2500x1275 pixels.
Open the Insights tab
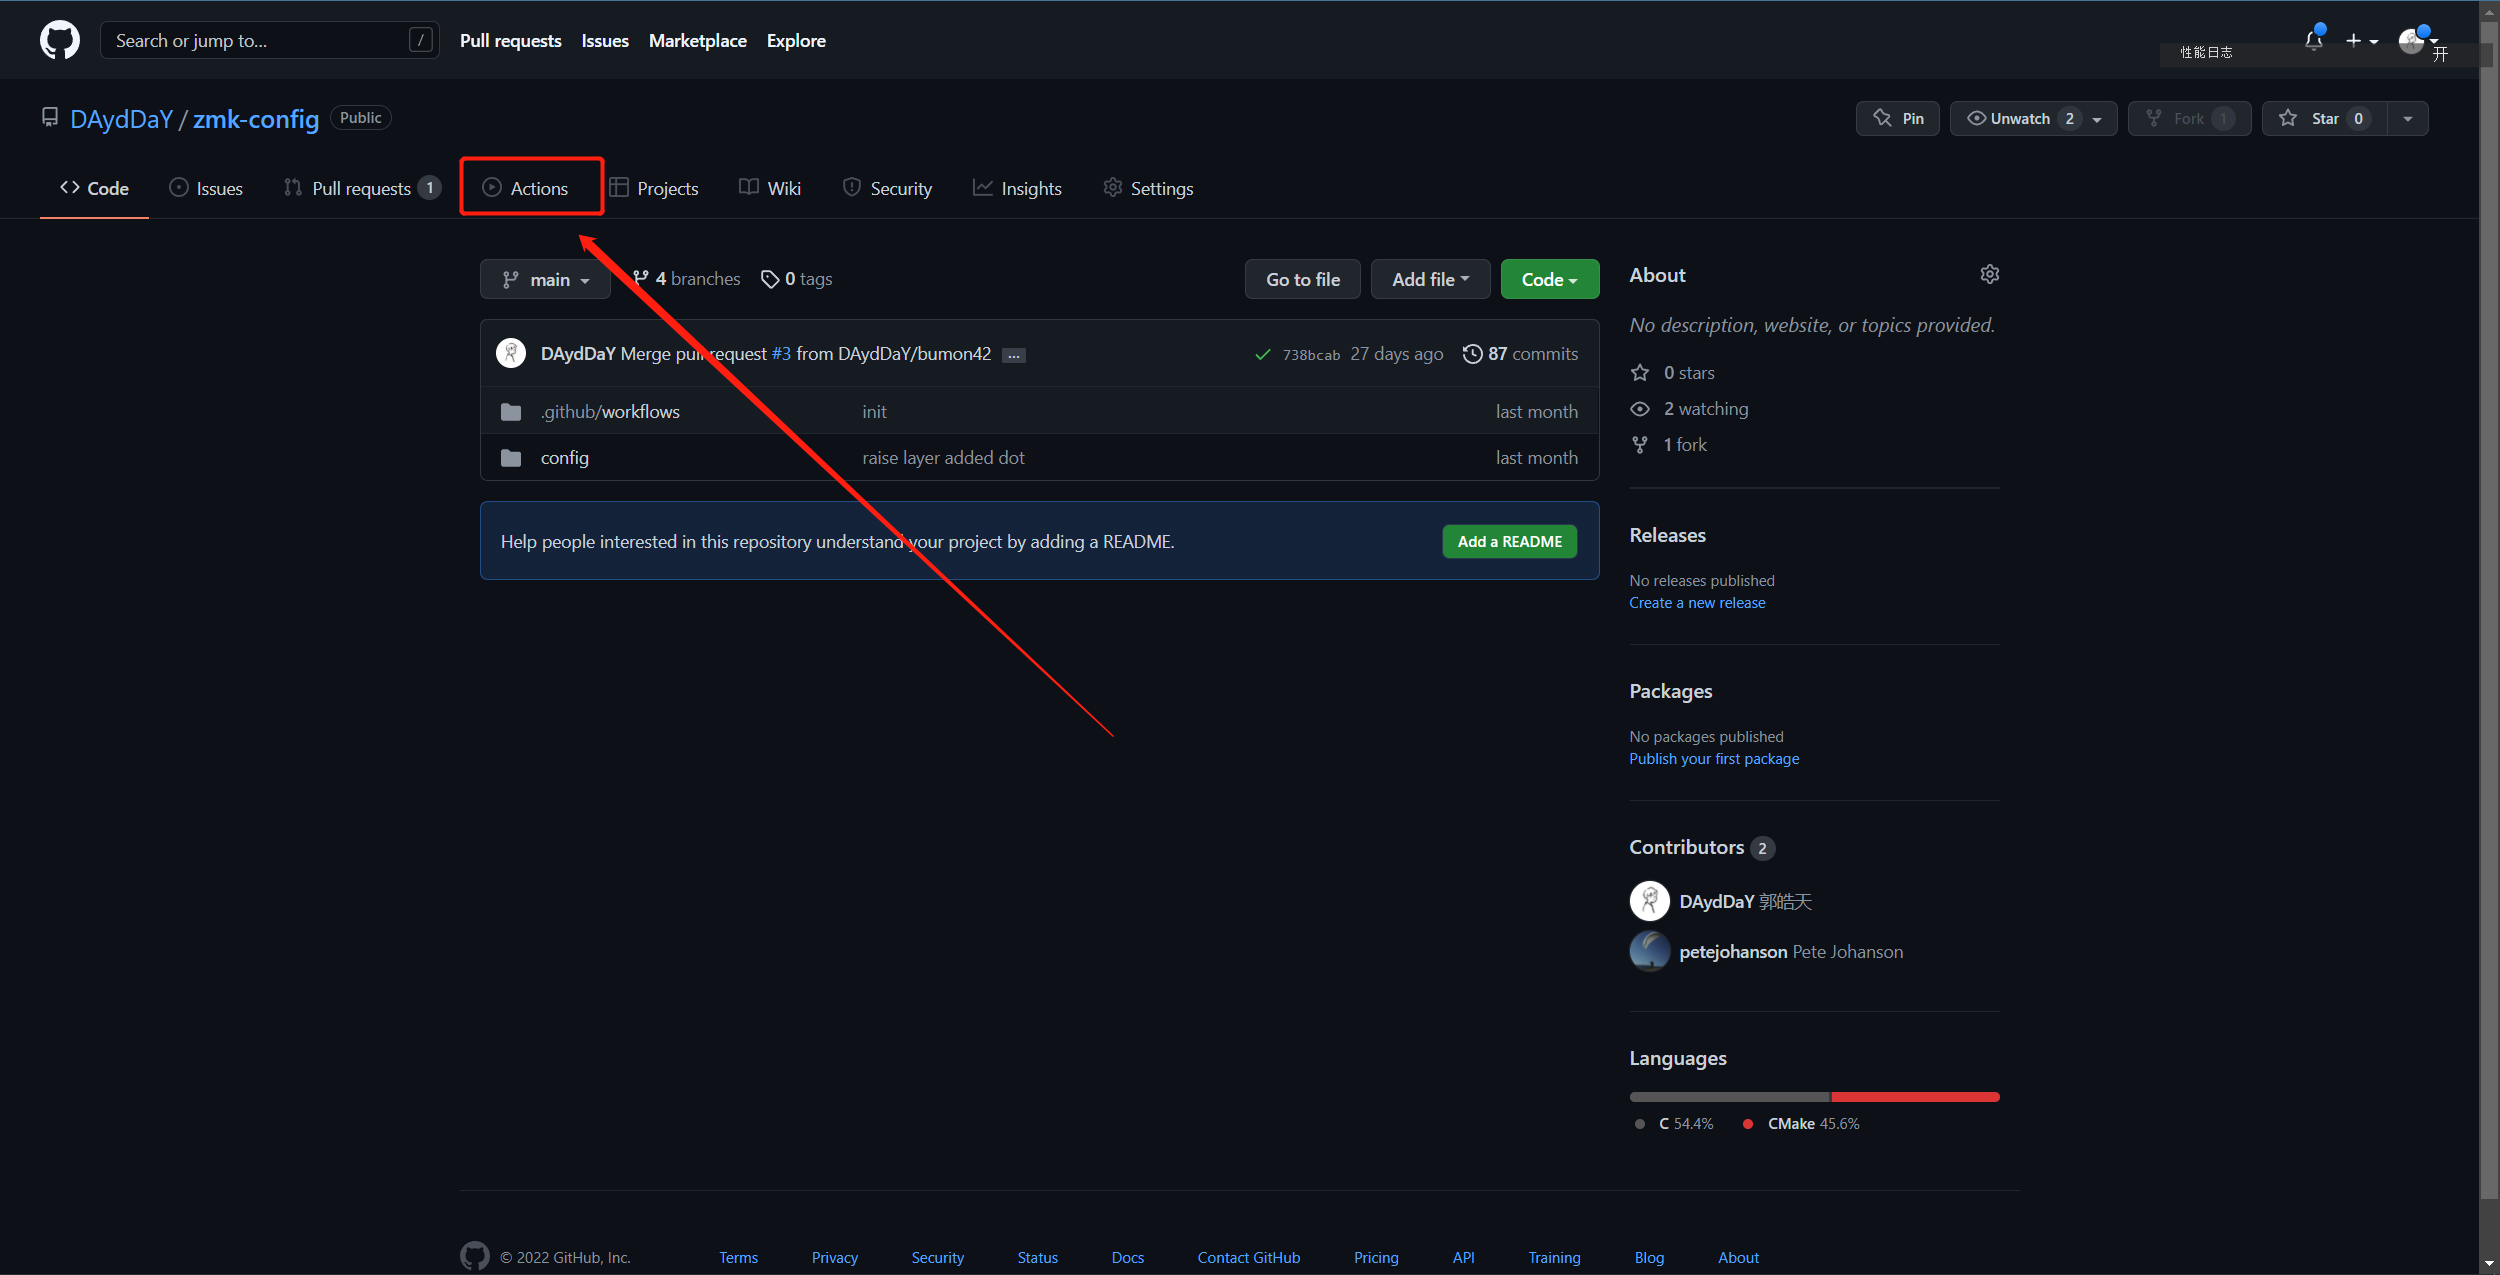coord(1017,188)
